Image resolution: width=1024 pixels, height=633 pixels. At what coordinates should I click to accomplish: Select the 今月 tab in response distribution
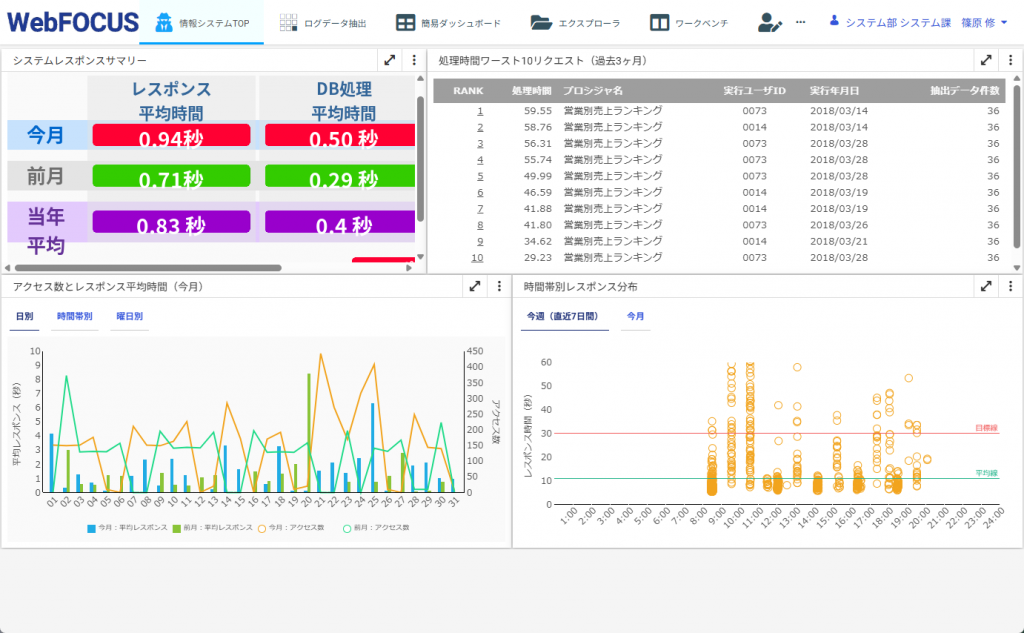(x=635, y=316)
